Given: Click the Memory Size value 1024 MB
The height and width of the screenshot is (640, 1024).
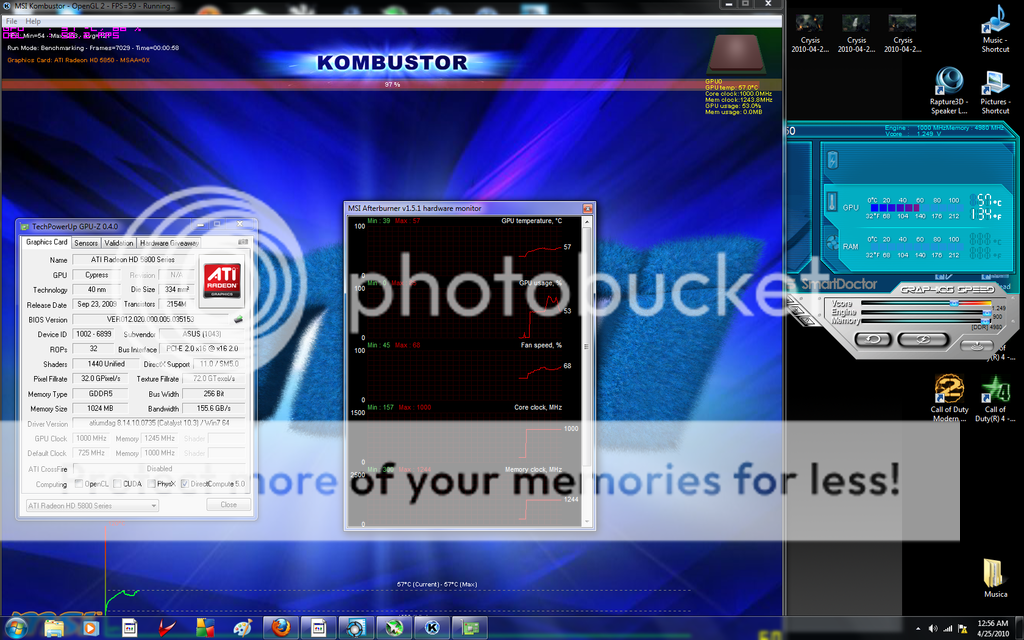Looking at the screenshot, I should point(100,408).
